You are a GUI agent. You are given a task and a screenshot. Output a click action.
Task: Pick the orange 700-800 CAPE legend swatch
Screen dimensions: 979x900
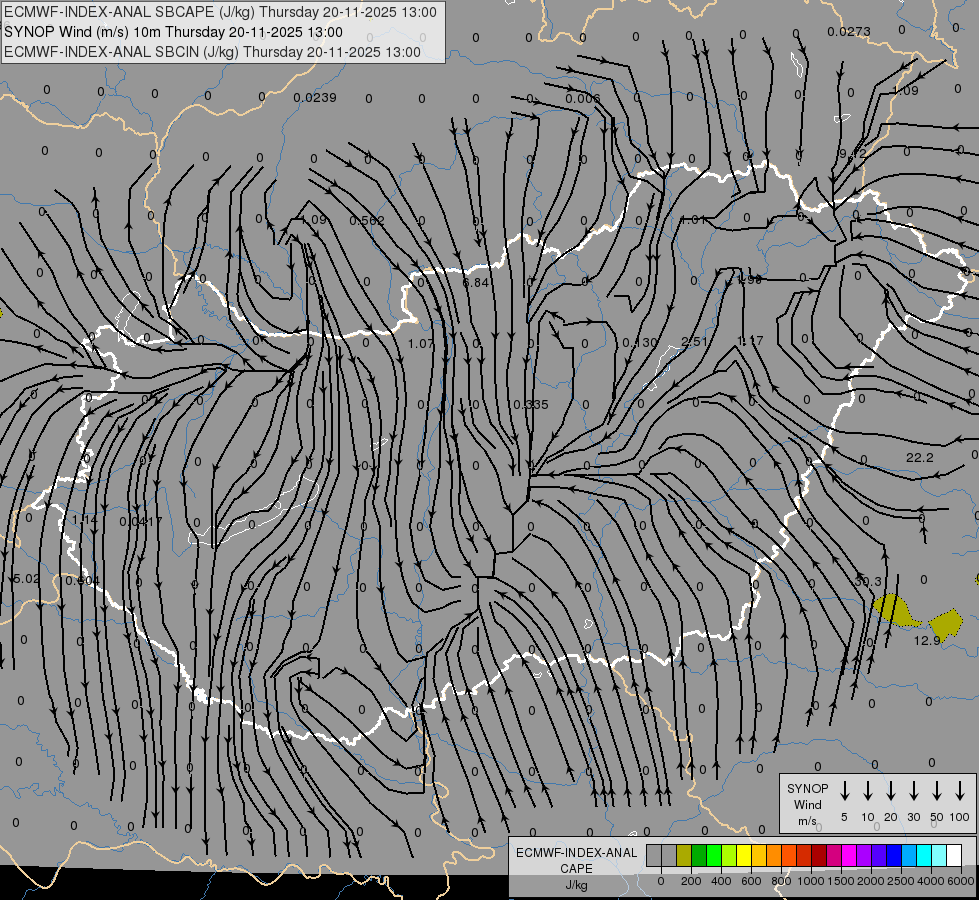pos(774,855)
